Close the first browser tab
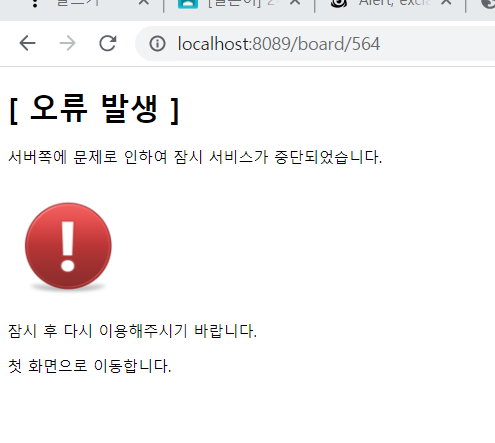 coord(144,3)
